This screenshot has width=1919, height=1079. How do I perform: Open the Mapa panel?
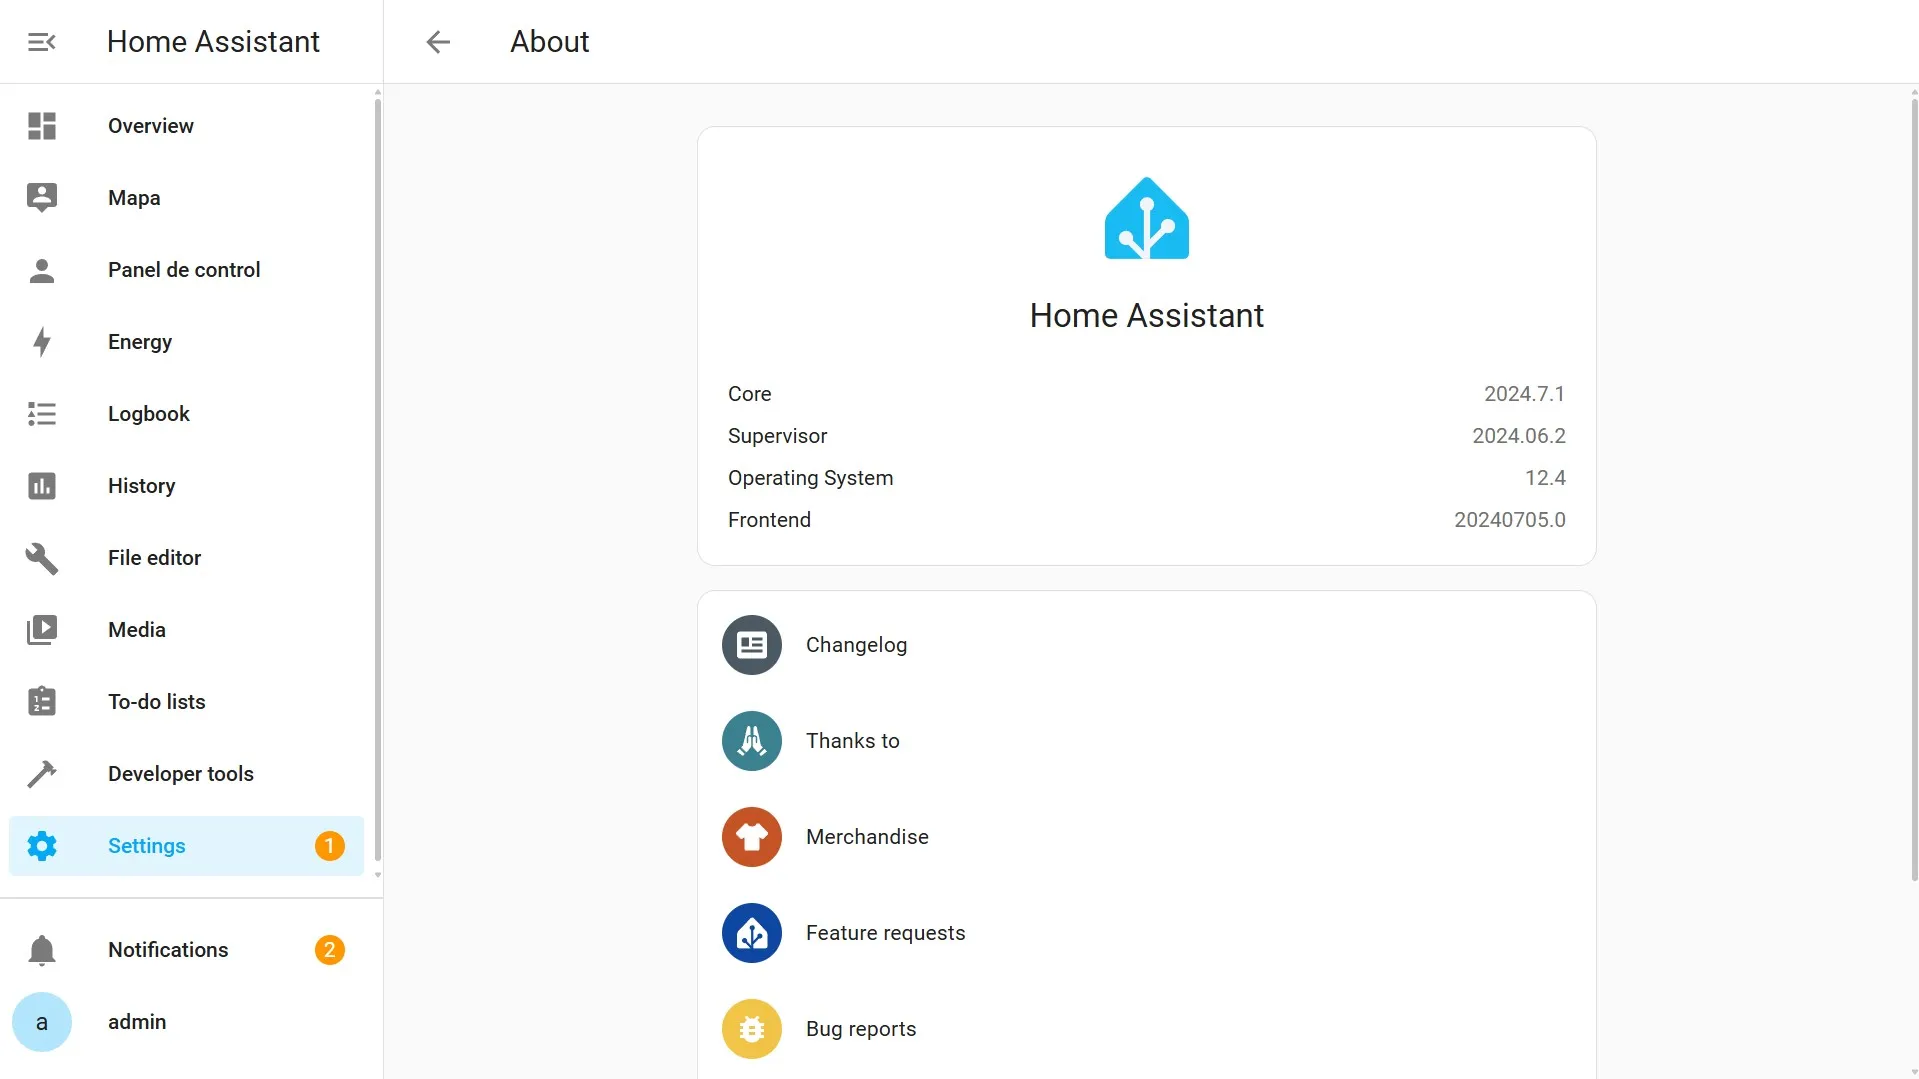coord(187,198)
